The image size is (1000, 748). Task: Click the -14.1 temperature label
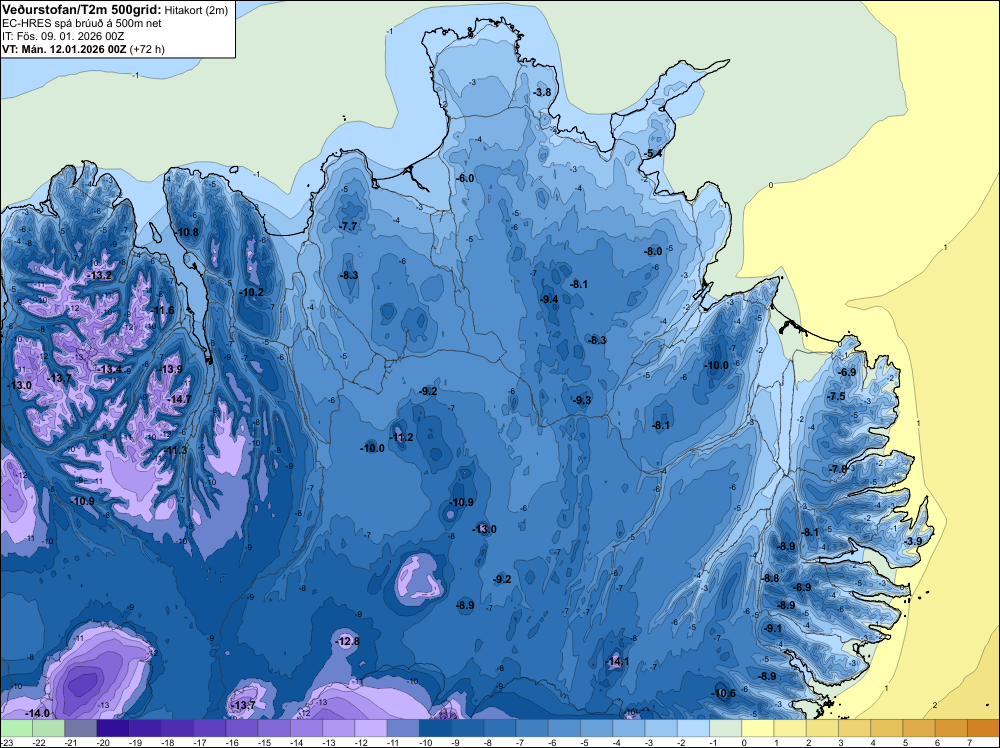click(x=617, y=662)
